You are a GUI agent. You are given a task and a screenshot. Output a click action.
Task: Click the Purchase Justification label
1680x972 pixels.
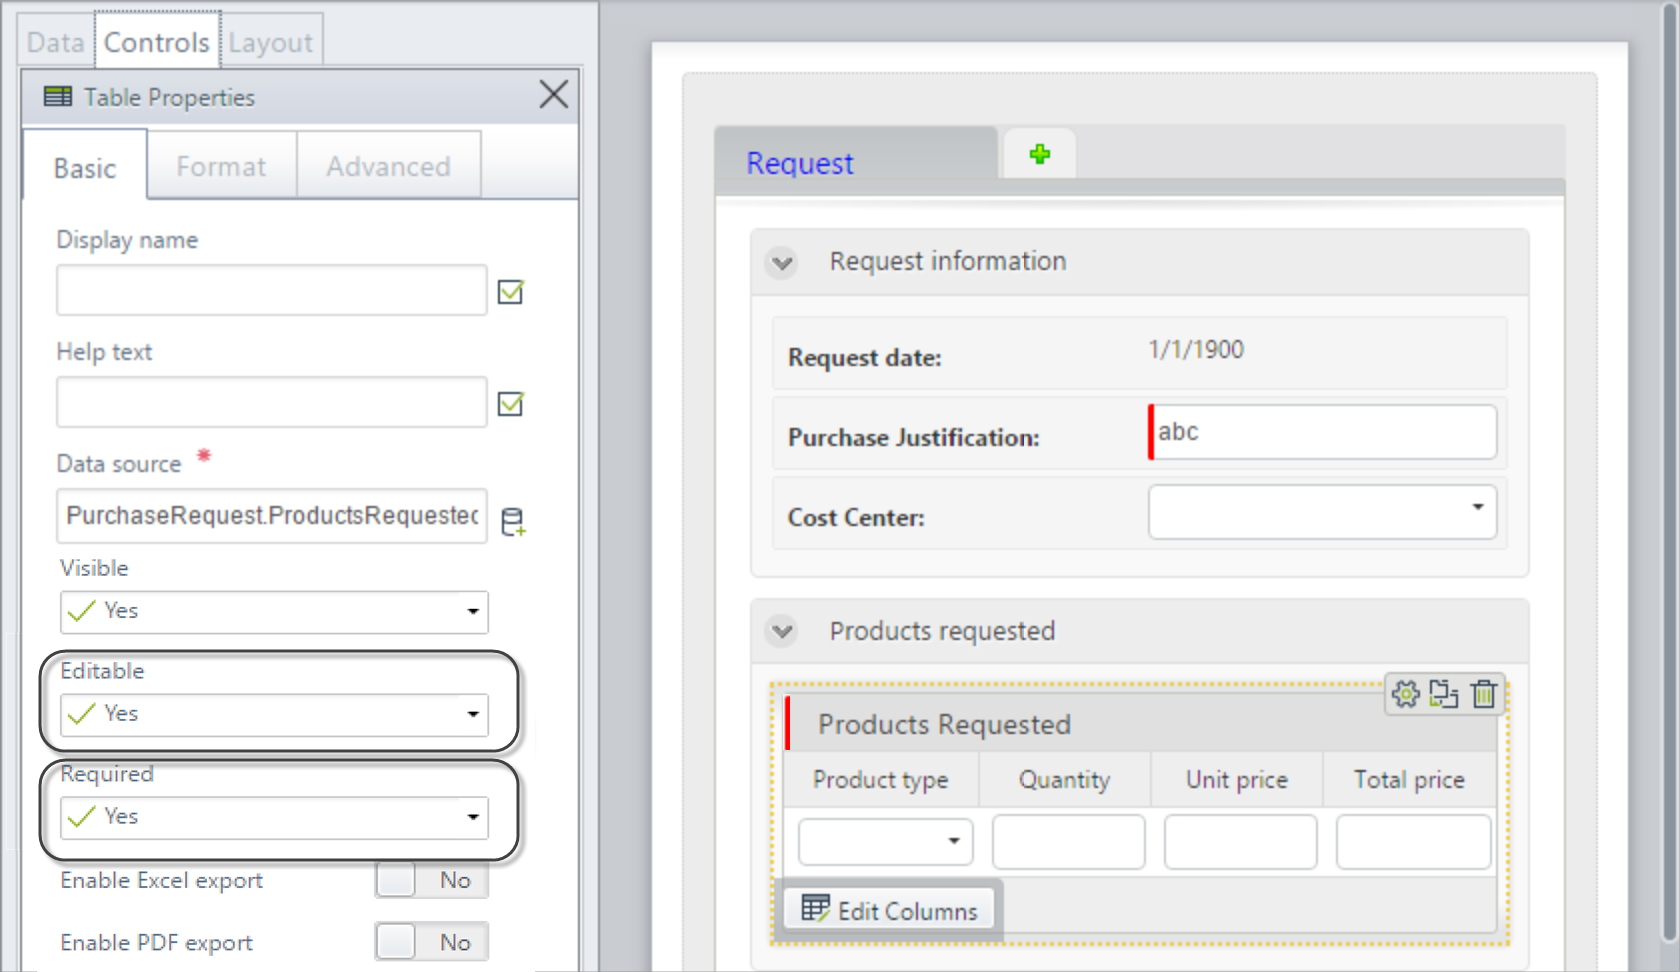tap(914, 438)
